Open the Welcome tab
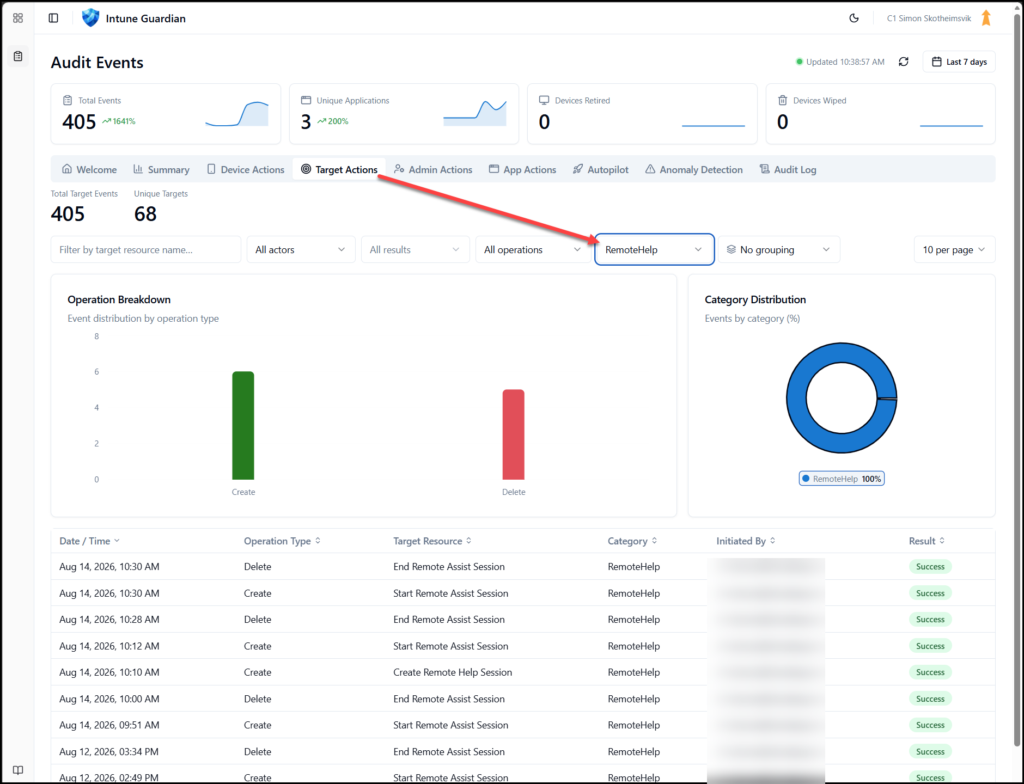 89,169
